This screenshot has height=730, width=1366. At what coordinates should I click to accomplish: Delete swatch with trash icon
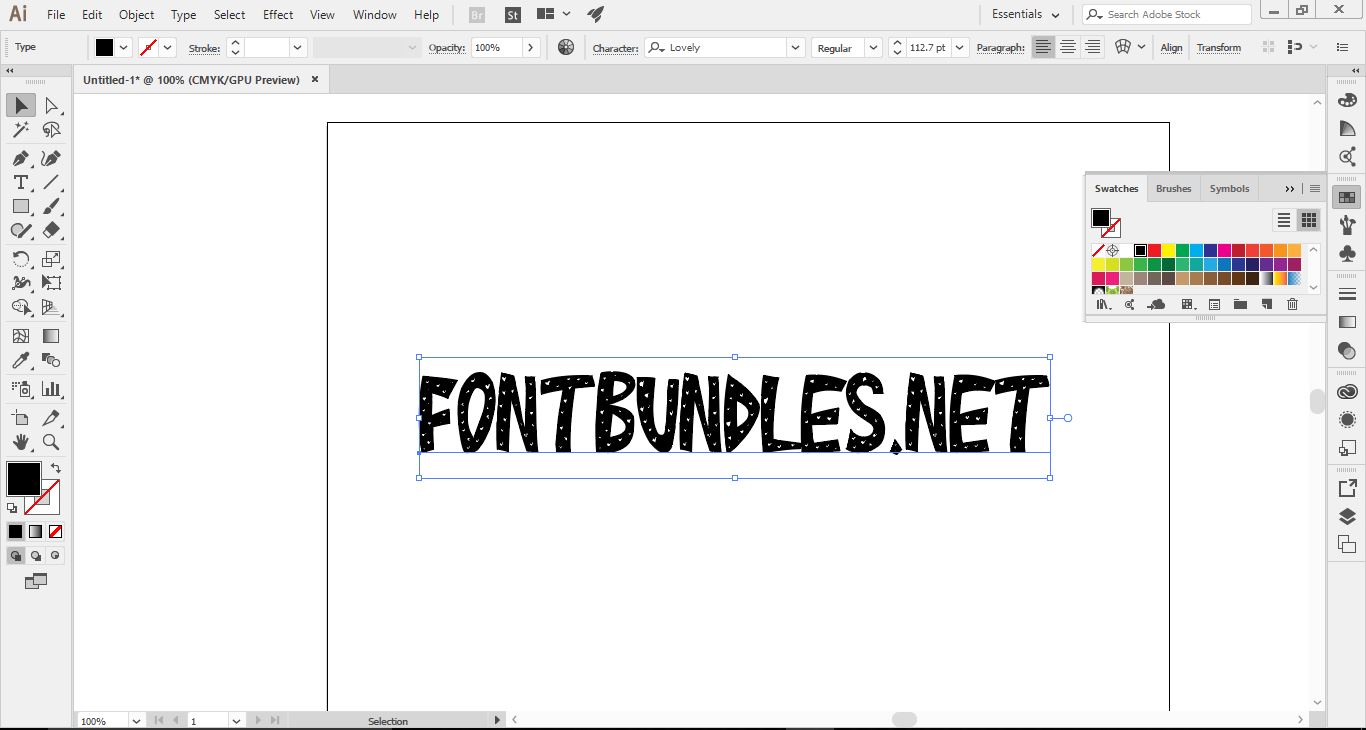(x=1292, y=304)
